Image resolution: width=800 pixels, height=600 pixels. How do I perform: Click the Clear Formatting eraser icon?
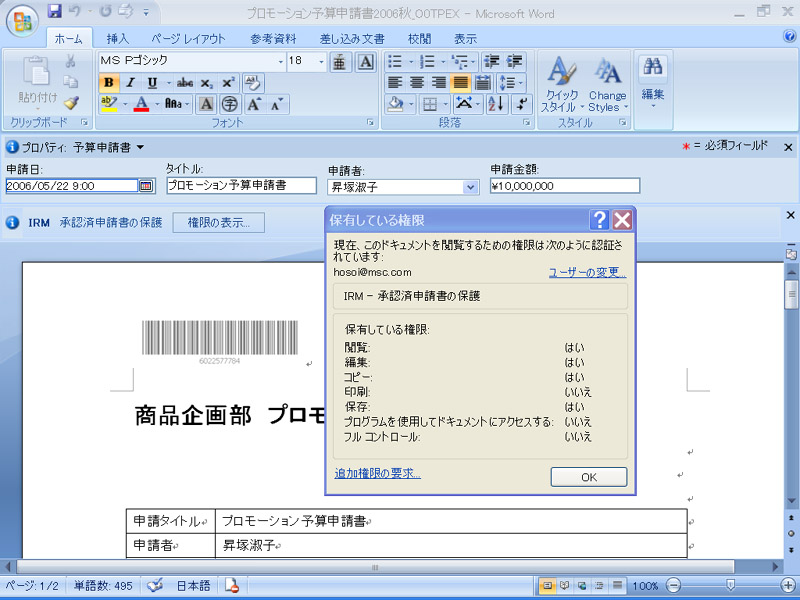click(253, 83)
